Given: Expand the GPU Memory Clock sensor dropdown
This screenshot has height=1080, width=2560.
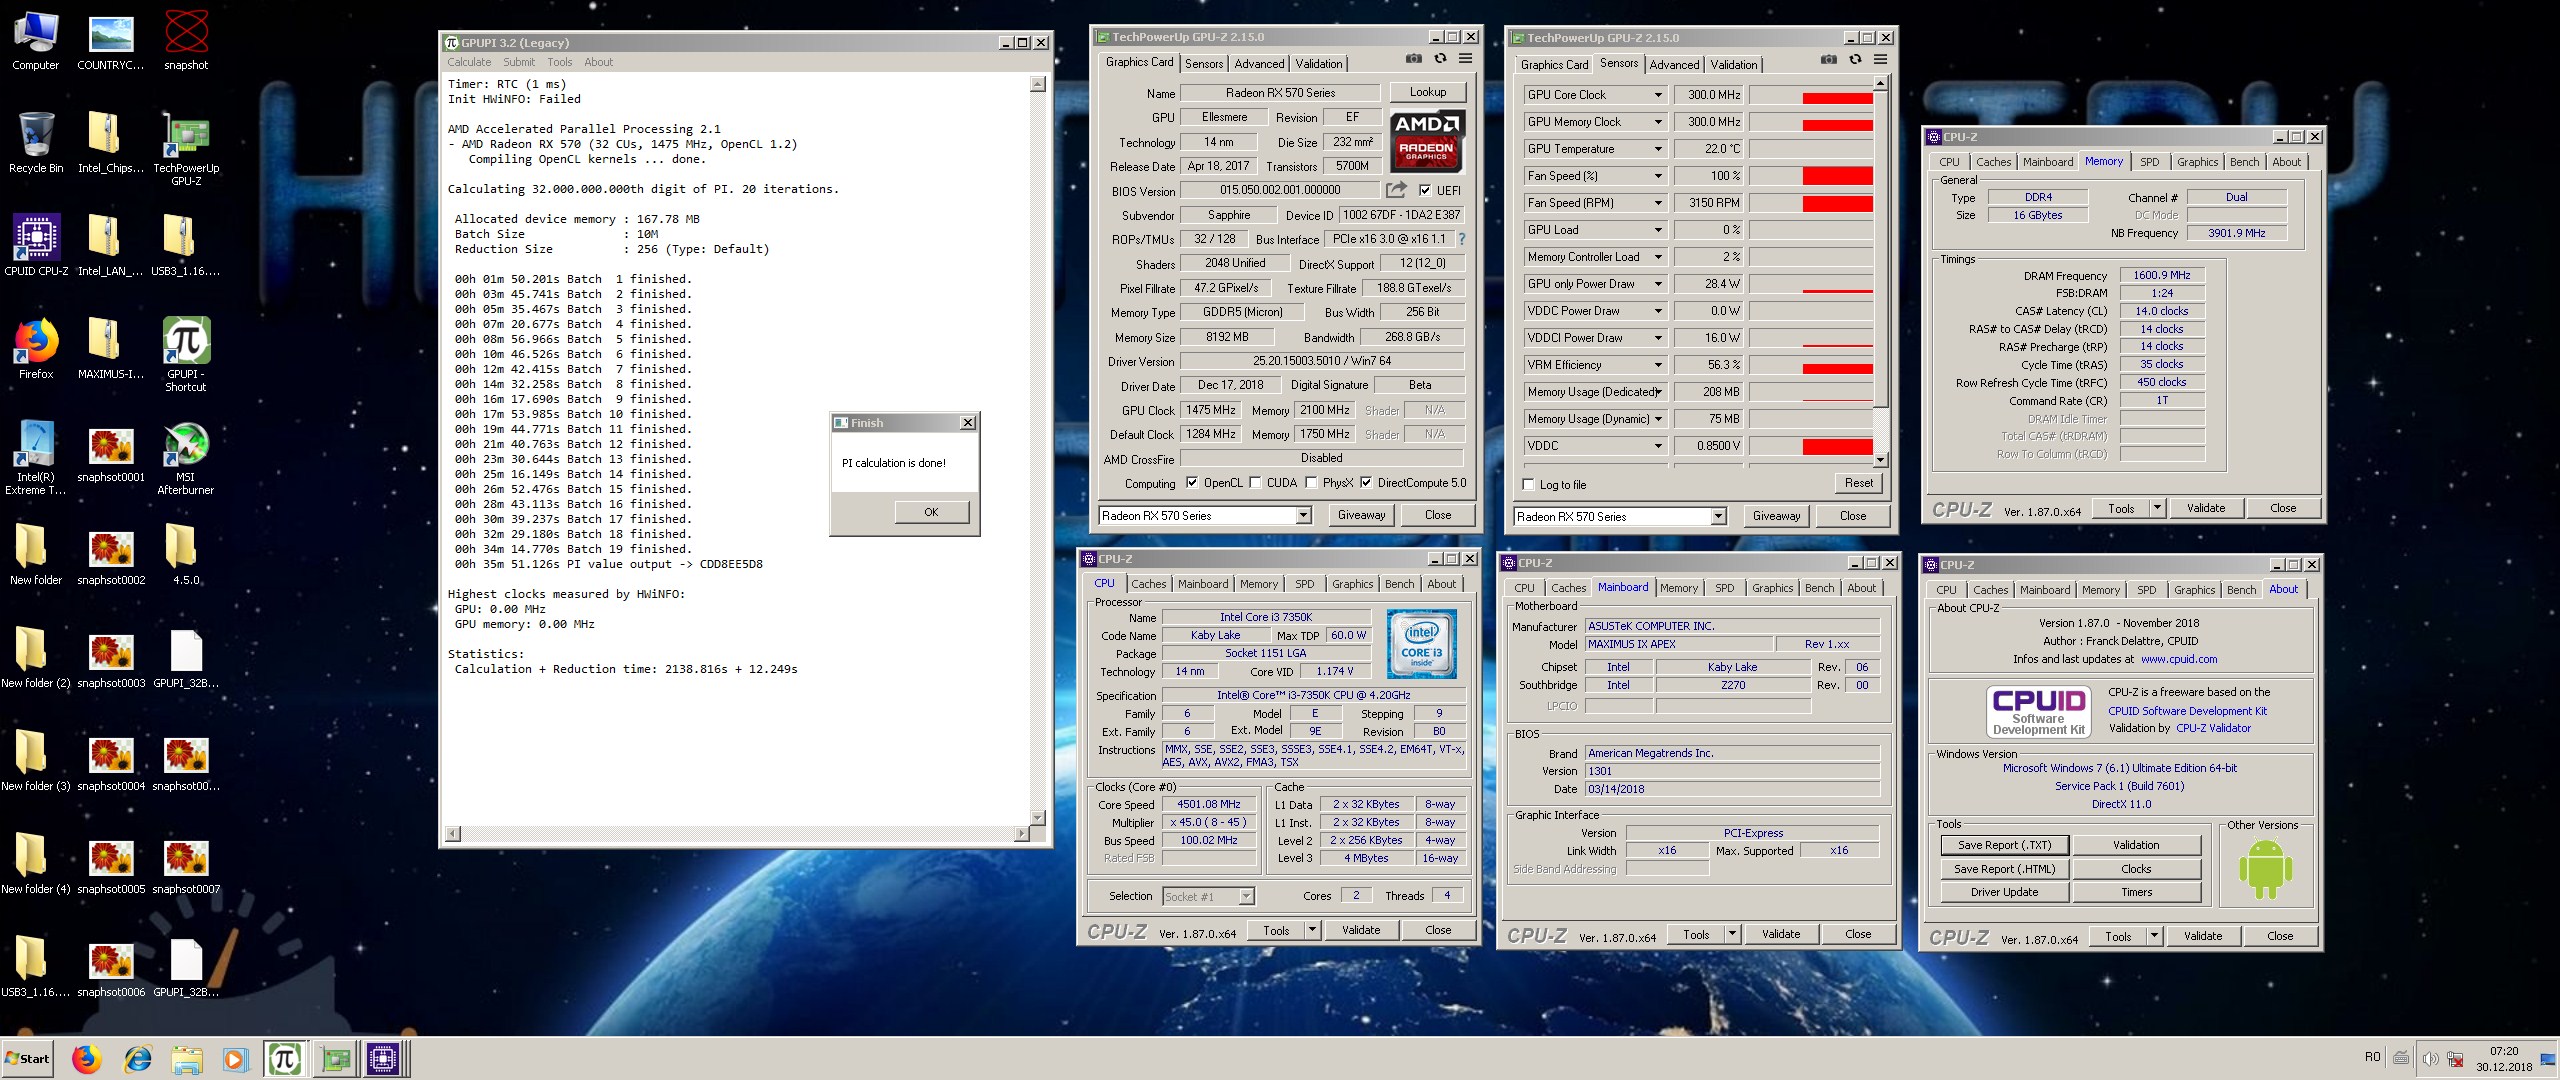Looking at the screenshot, I should coord(1657,122).
